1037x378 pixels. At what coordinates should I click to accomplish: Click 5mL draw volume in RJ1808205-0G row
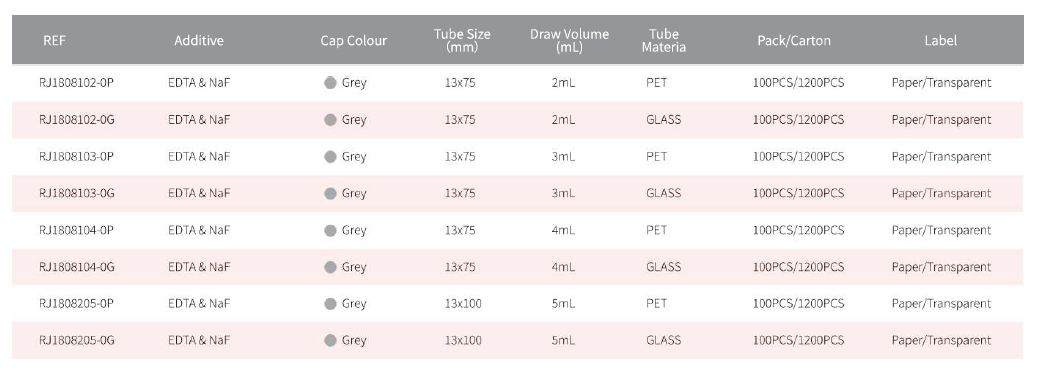pyautogui.click(x=563, y=341)
